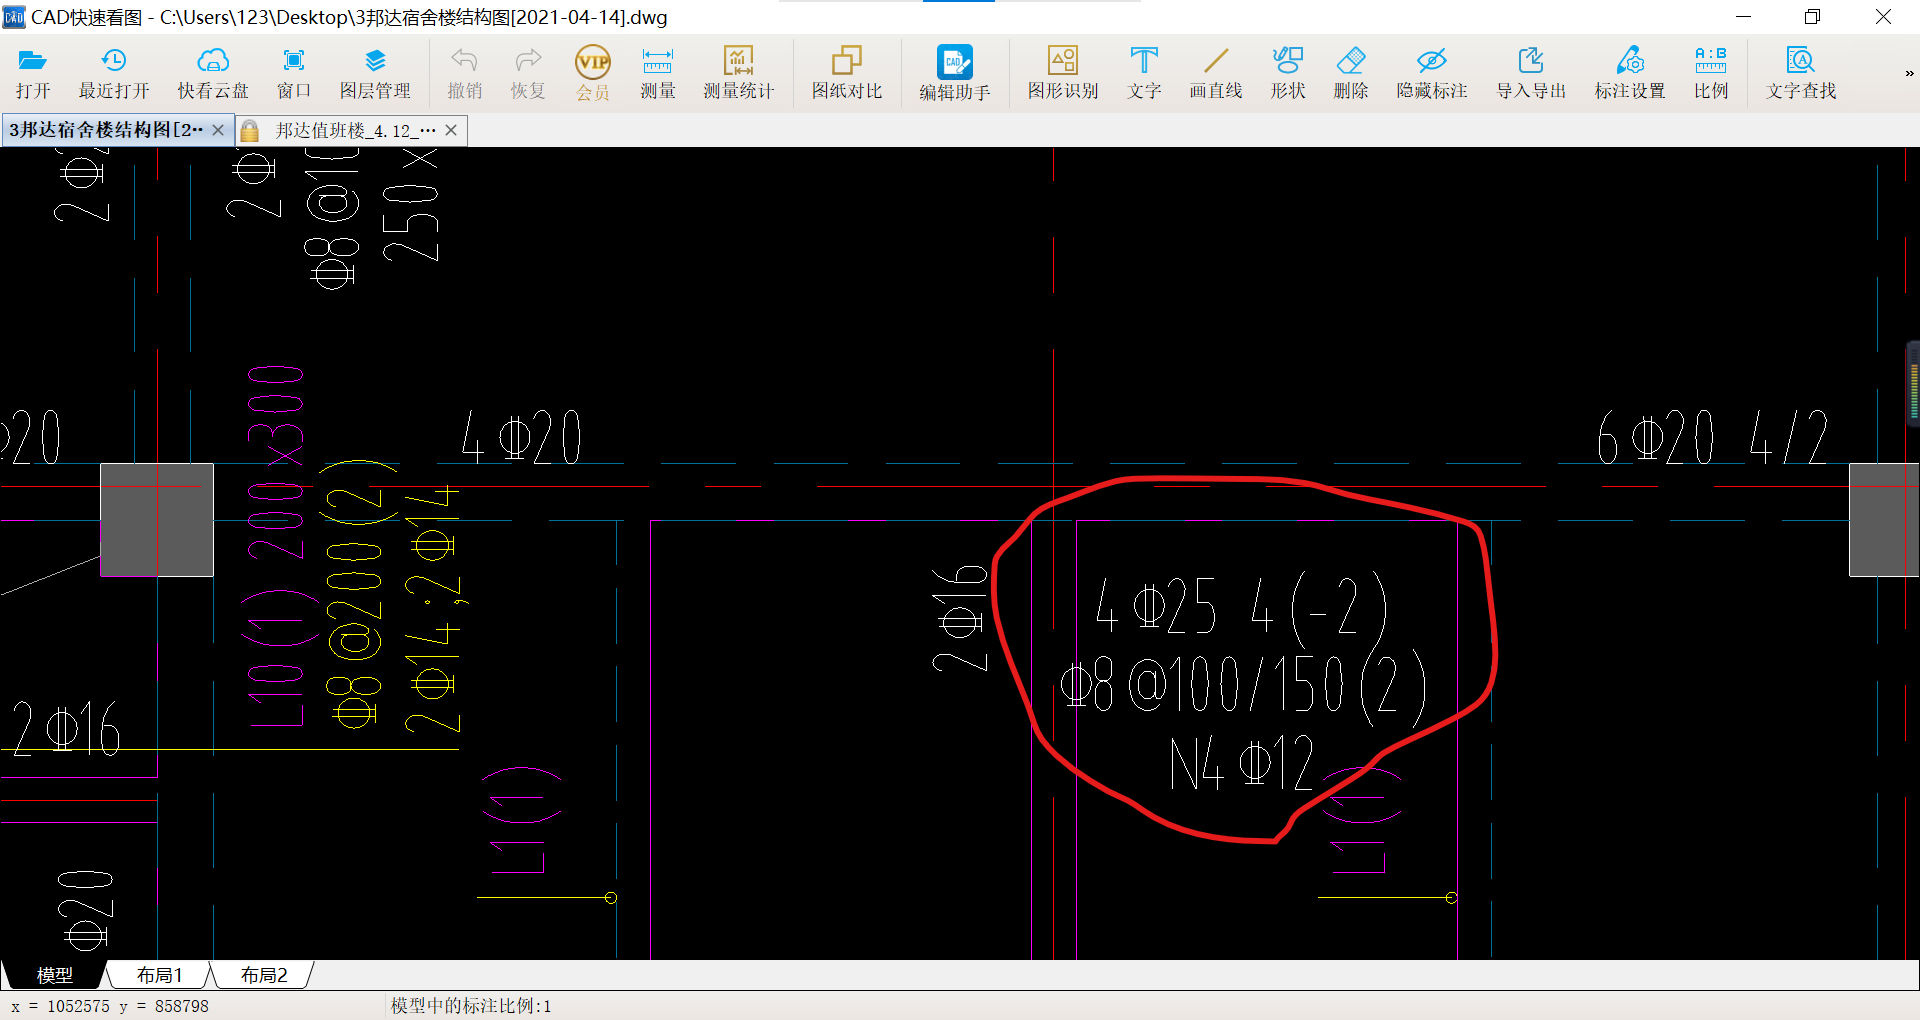Click beam label 4⌀25 4(-2) in drawing
This screenshot has height=1020, width=1920.
1241,606
